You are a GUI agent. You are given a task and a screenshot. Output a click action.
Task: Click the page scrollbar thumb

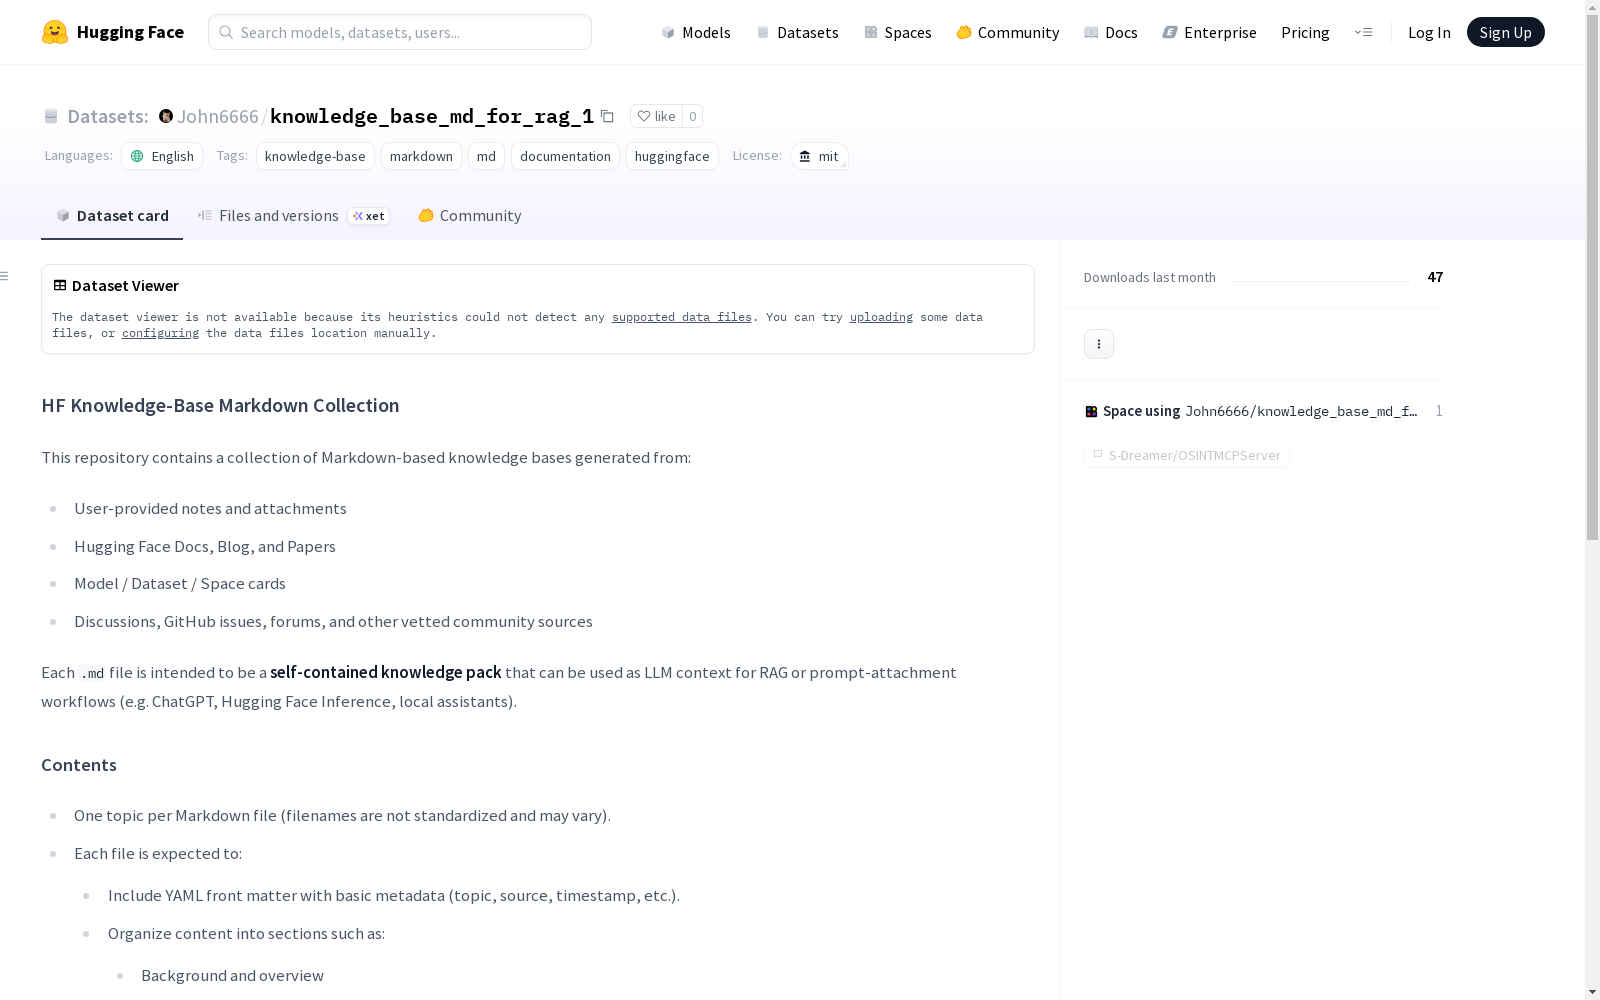coord(1592,278)
